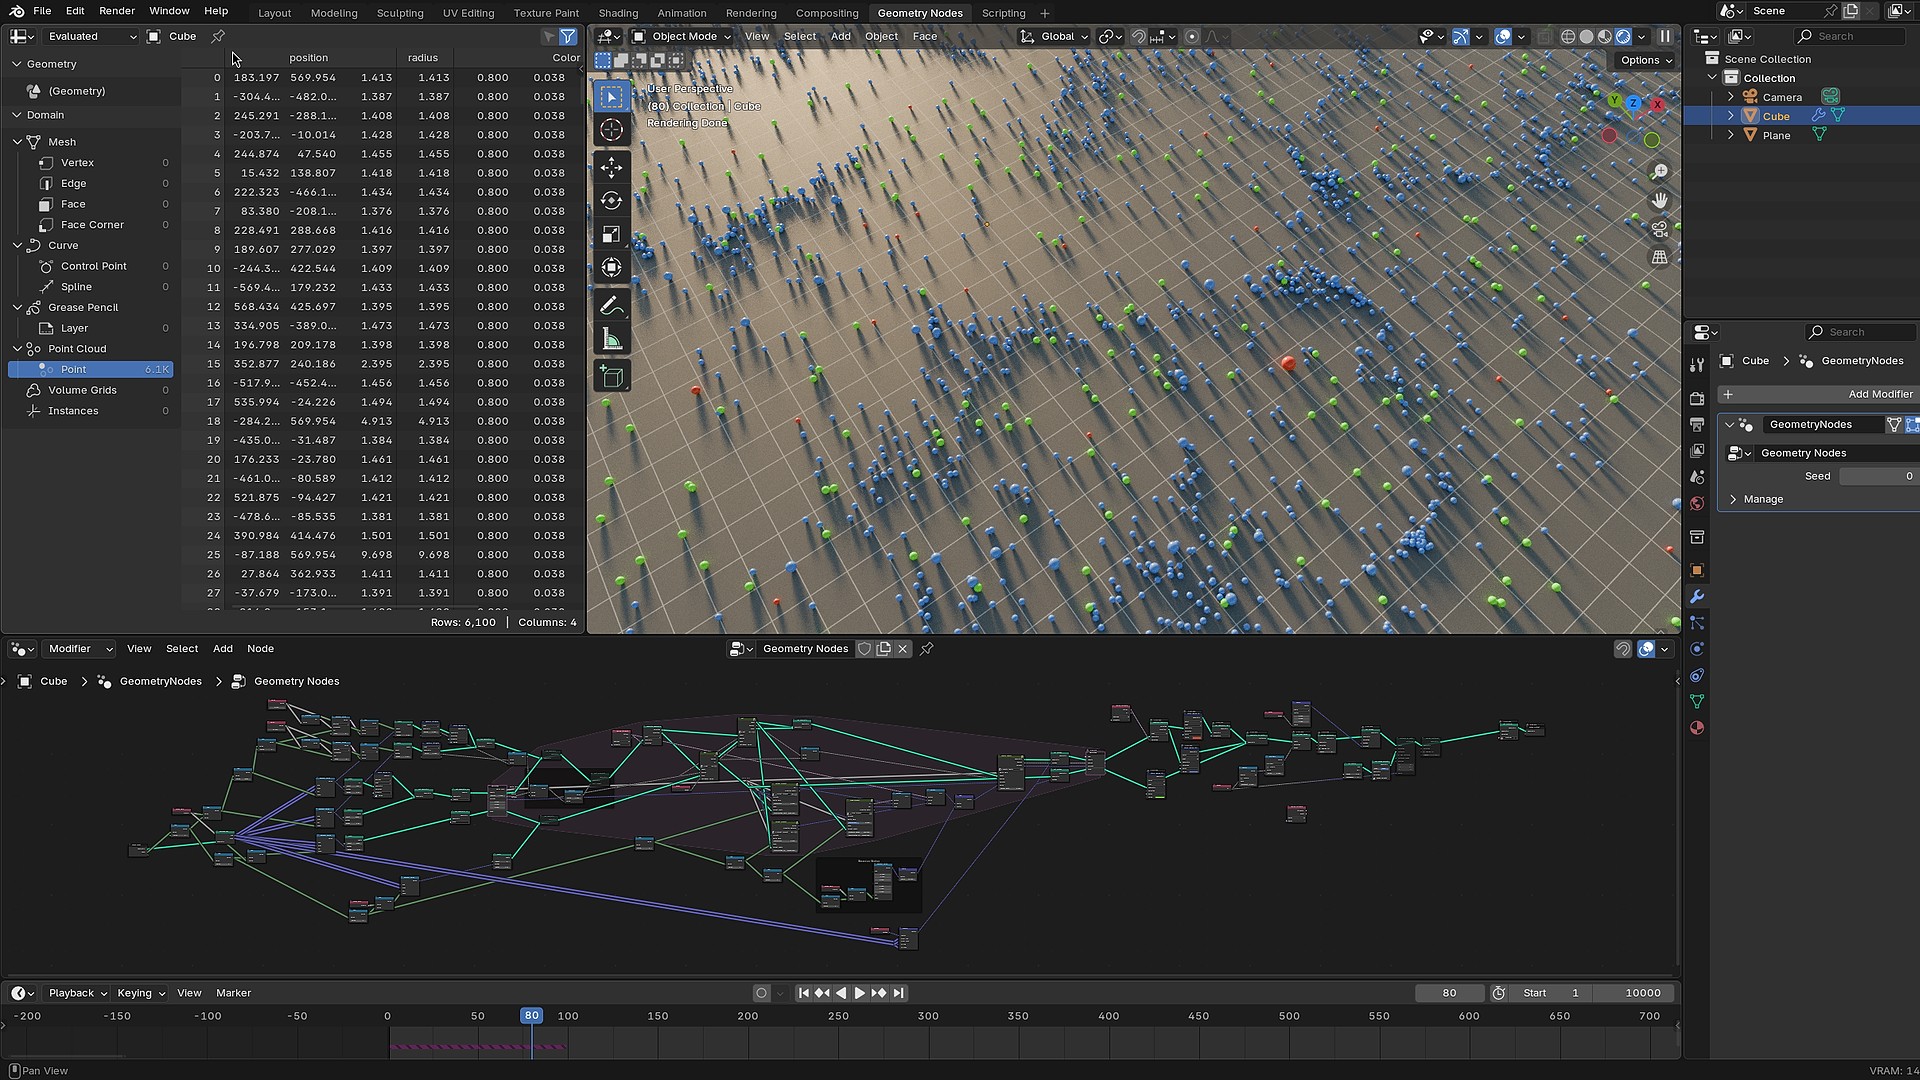Toggle viewport overlays button

click(x=1503, y=36)
